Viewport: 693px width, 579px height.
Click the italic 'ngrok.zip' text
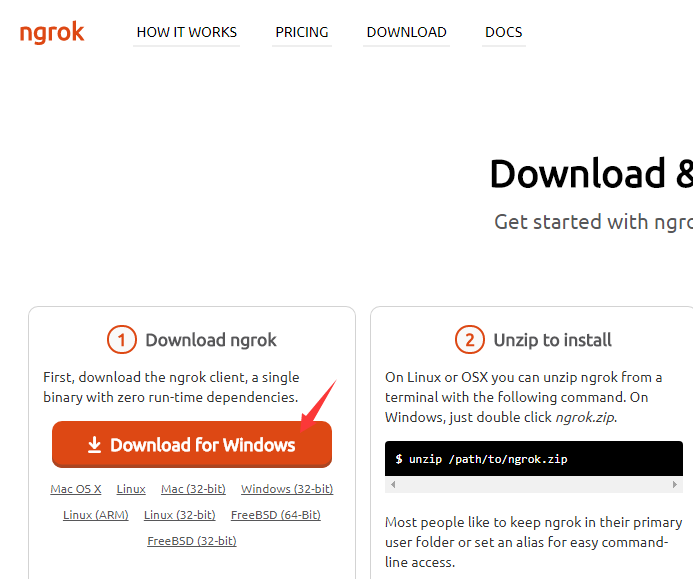[585, 417]
